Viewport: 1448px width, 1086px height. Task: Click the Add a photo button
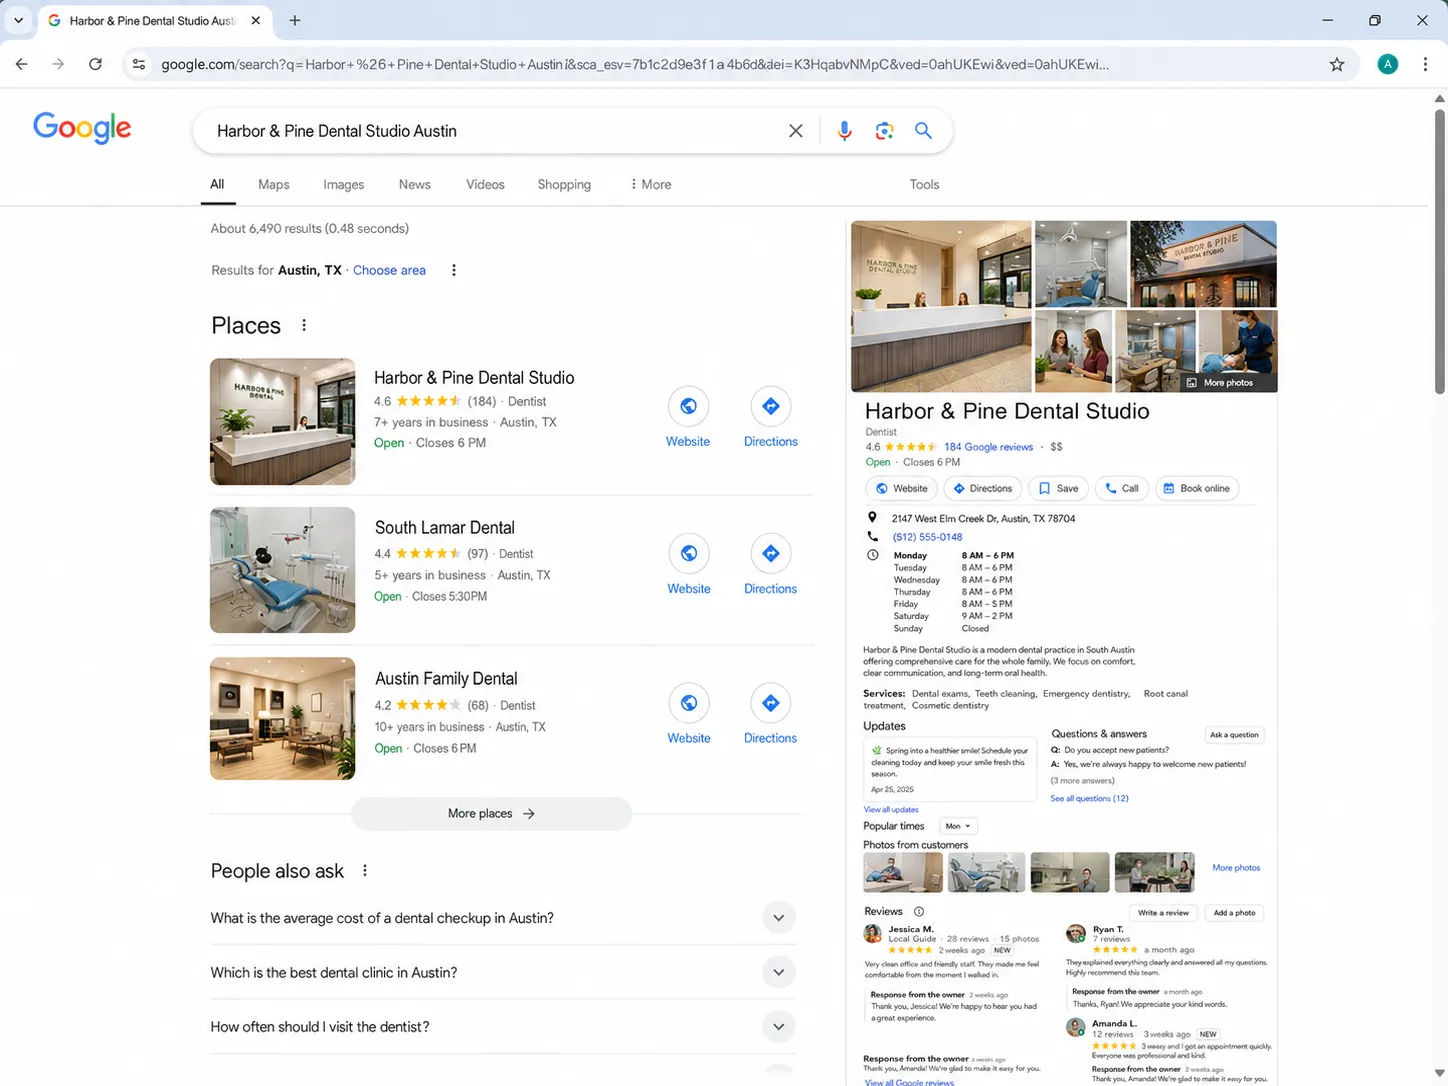point(1234,912)
